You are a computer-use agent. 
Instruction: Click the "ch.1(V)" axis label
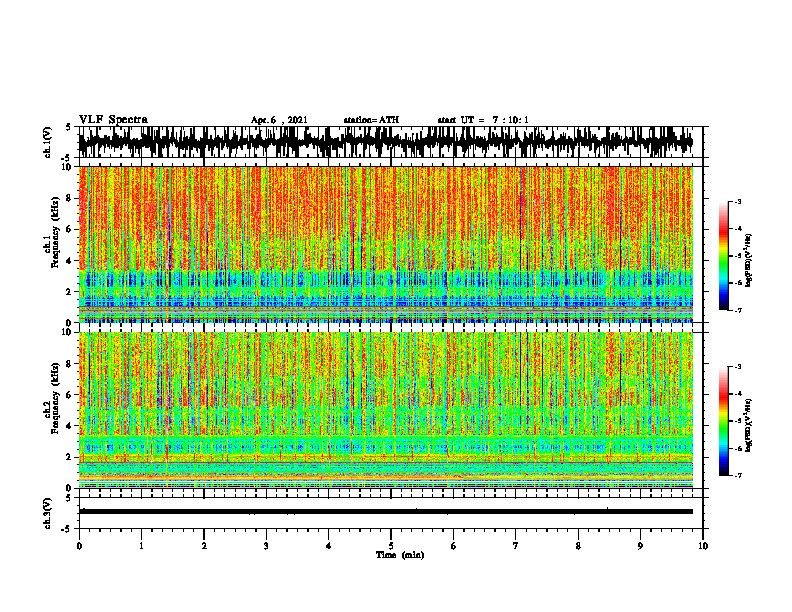pos(48,142)
